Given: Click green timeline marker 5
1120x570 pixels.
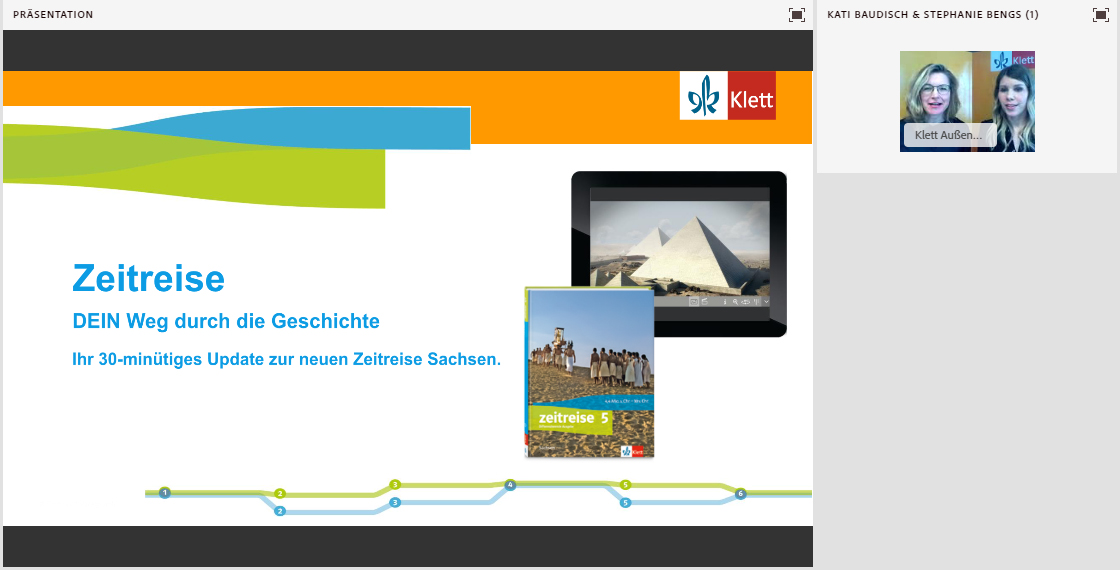Looking at the screenshot, I should pyautogui.click(x=626, y=485).
